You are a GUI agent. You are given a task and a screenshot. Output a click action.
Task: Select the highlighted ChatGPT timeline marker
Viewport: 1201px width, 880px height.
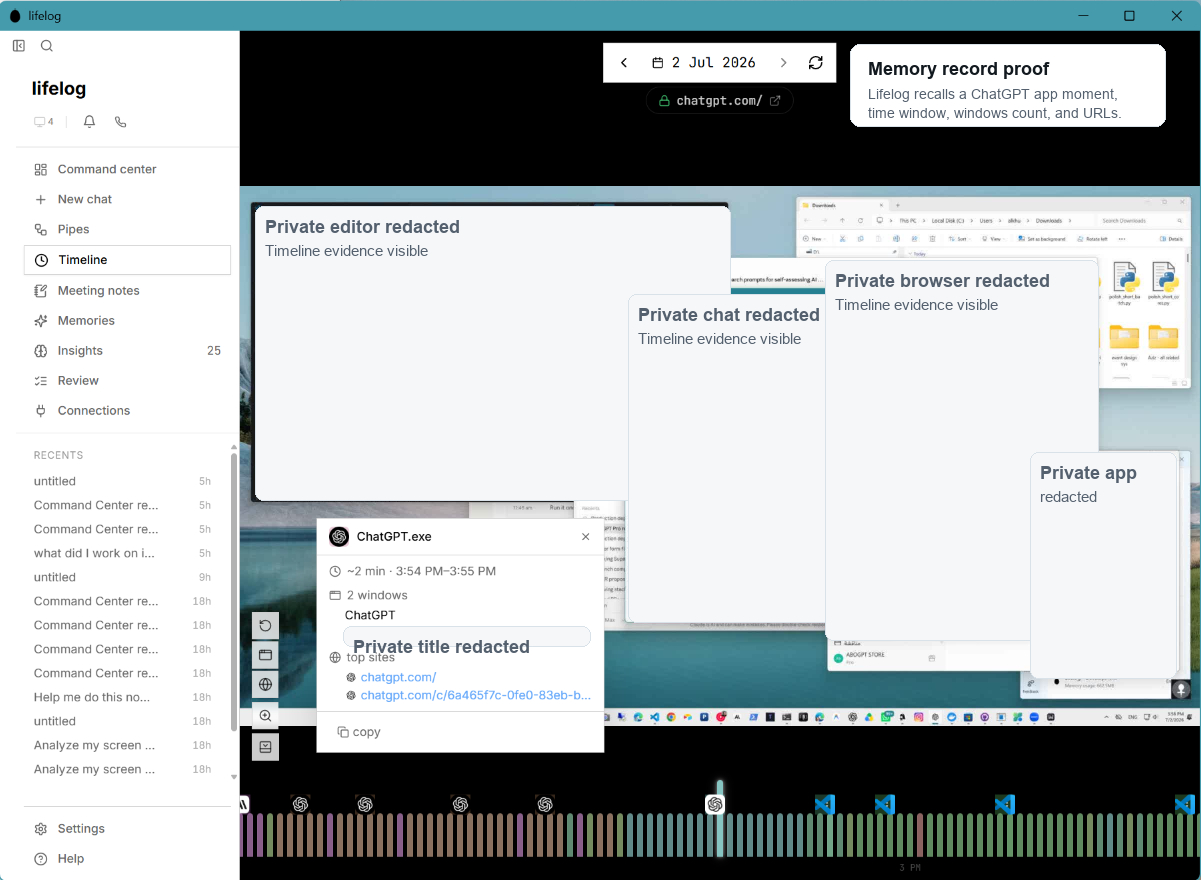(x=715, y=804)
